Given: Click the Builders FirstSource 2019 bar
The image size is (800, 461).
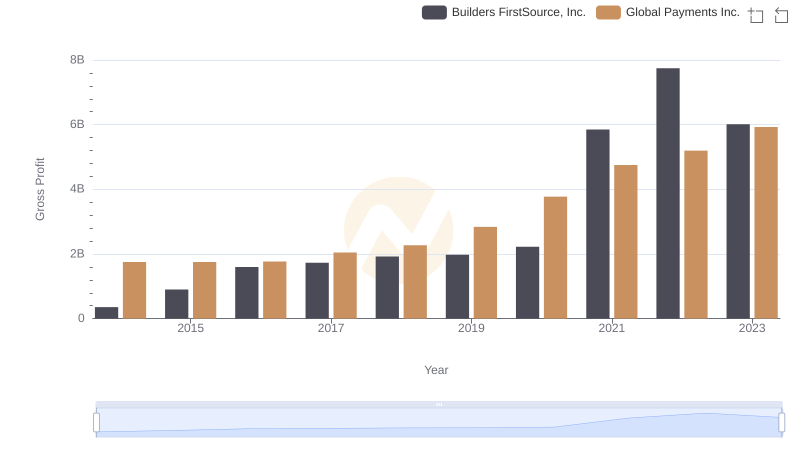Looking at the screenshot, I should 457,287.
